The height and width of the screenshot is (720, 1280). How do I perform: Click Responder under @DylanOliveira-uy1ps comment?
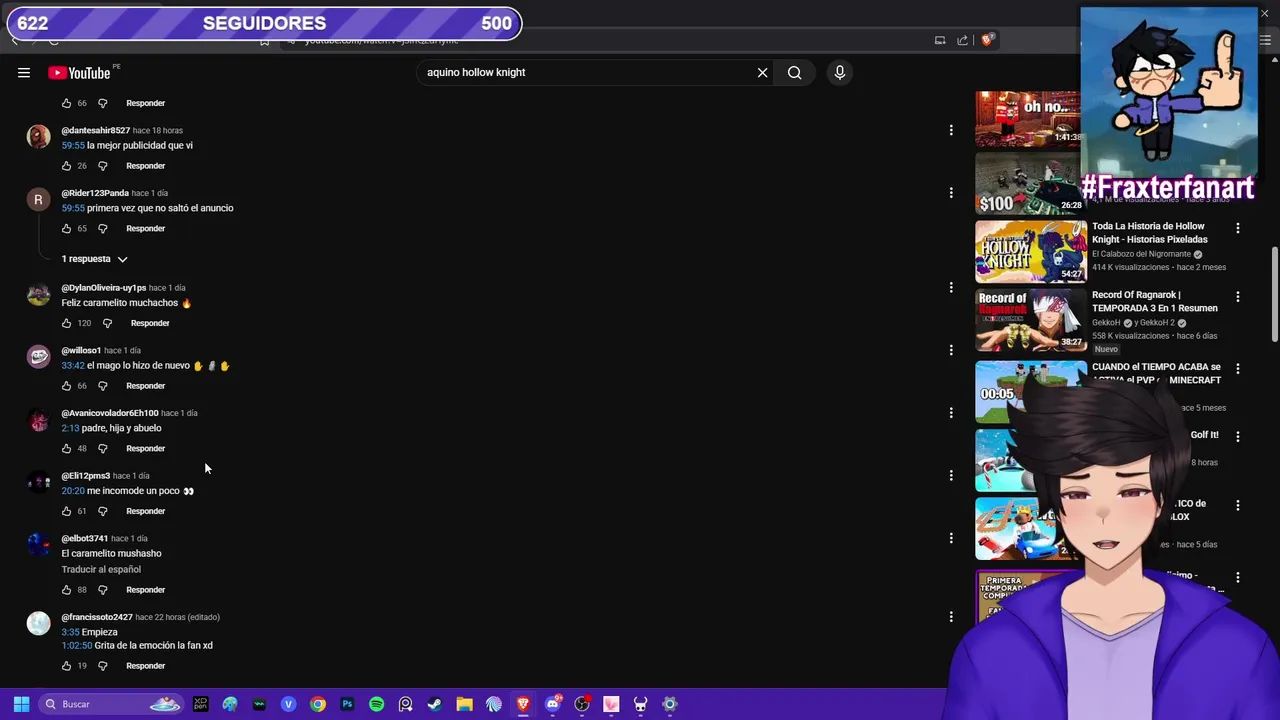pyautogui.click(x=150, y=323)
